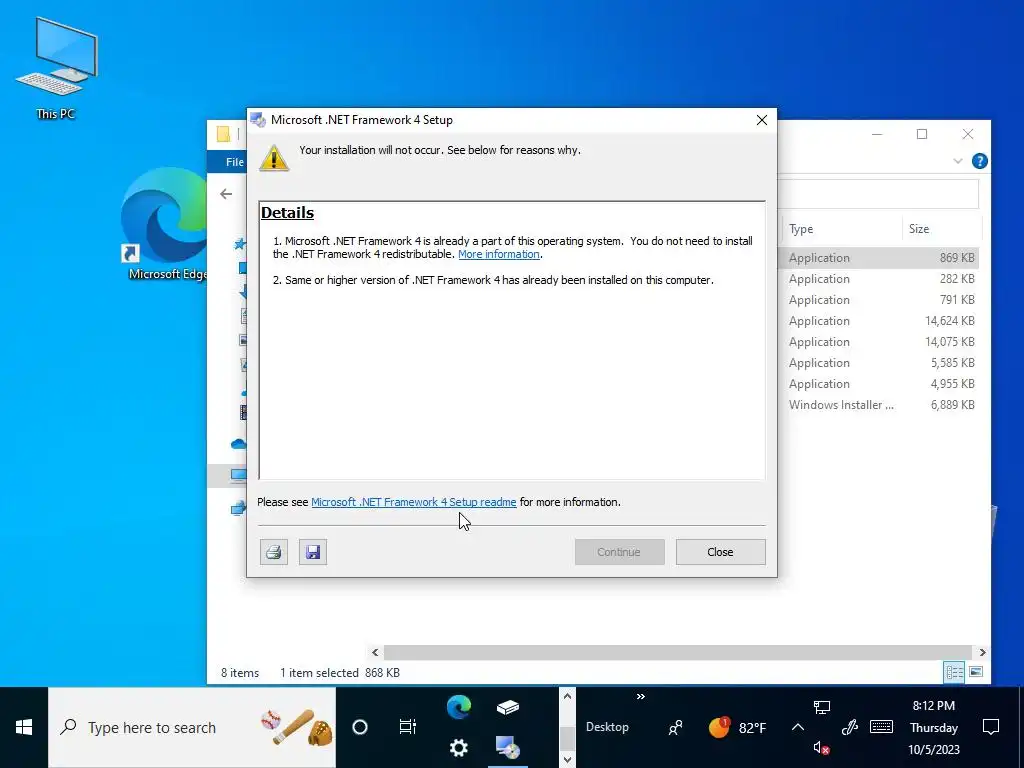Click the print icon in Setup dialog
Screen dimensions: 1024x768
tap(274, 552)
